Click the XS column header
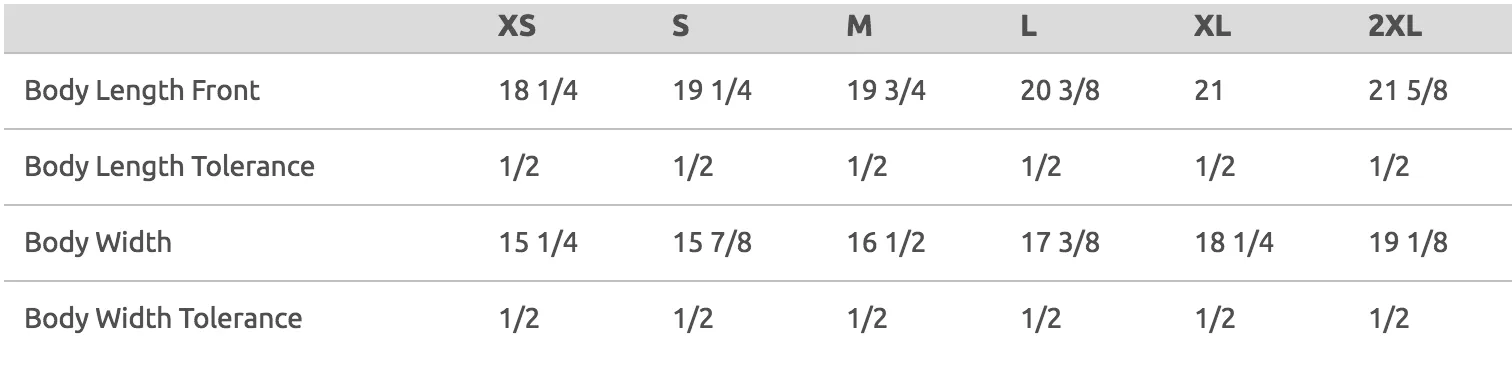The height and width of the screenshot is (368, 1512). click(x=517, y=27)
